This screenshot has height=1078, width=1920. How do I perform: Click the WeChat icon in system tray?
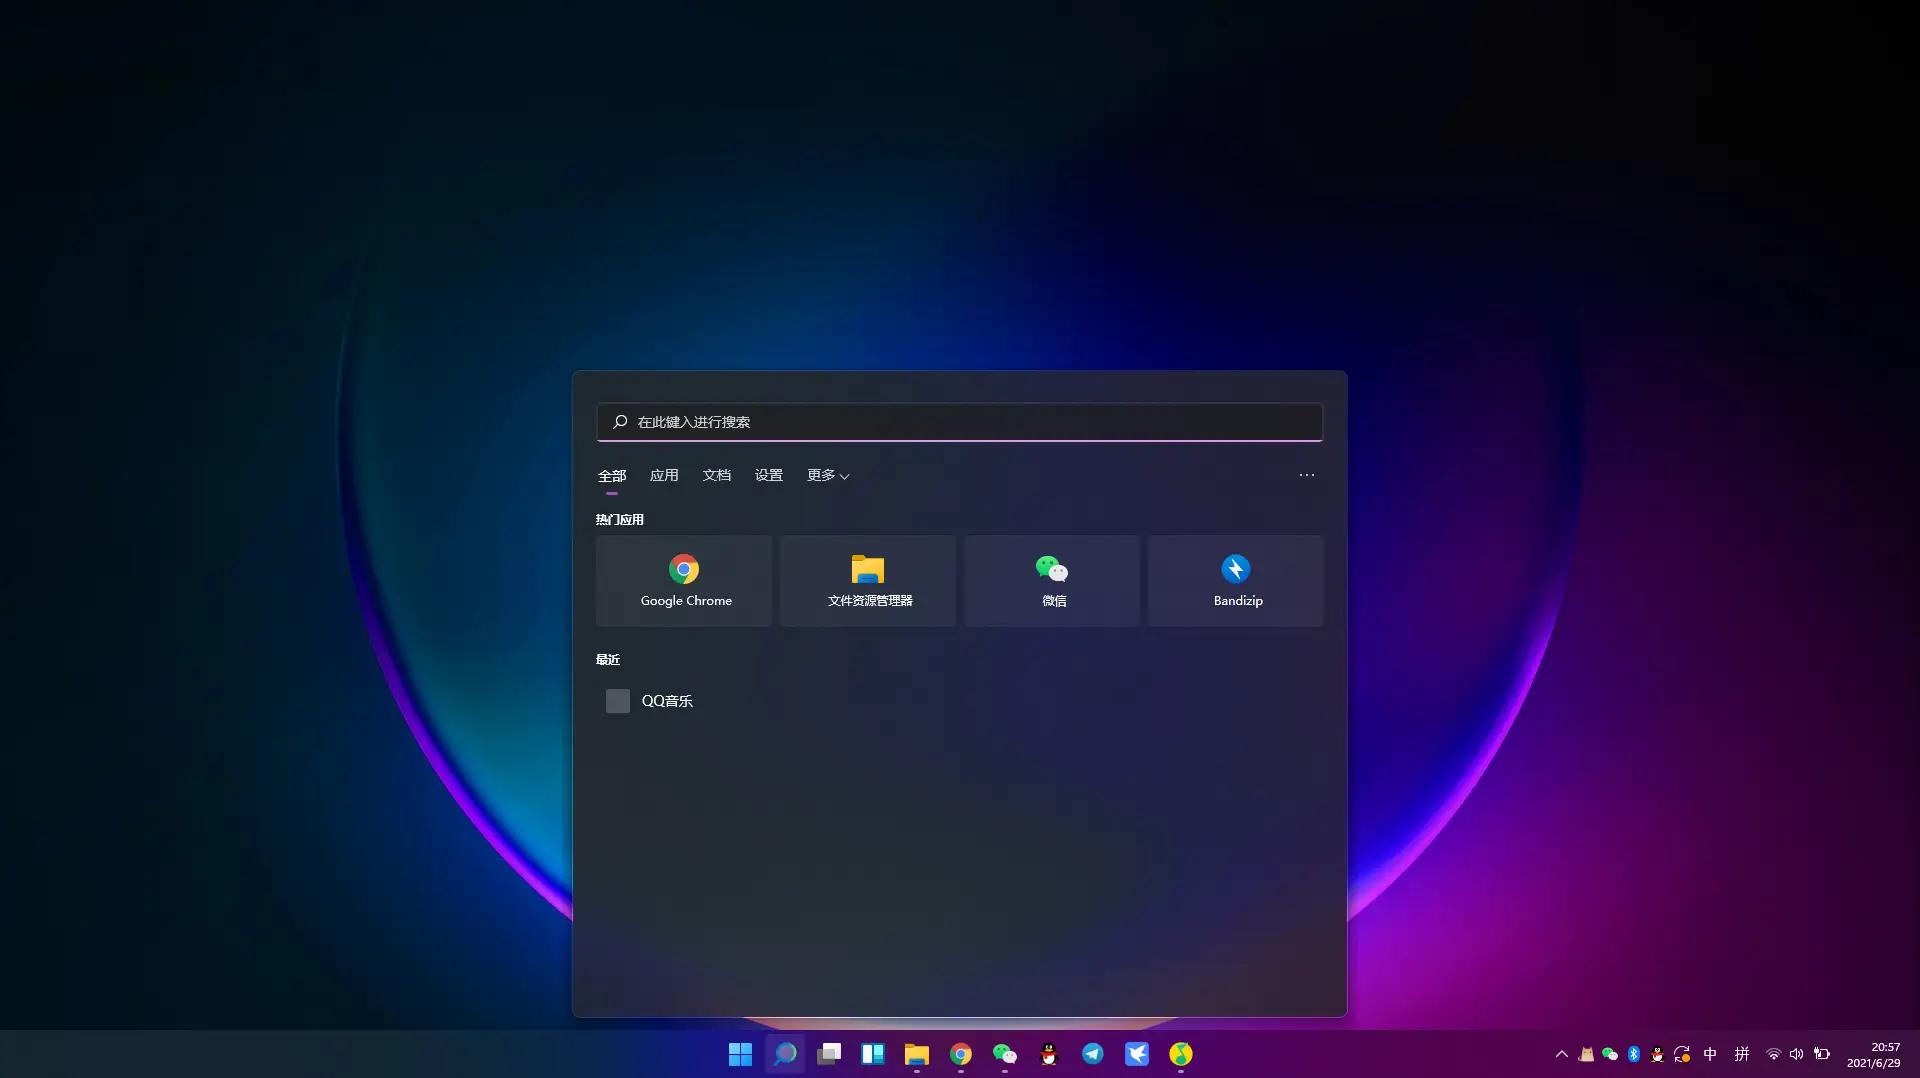coord(1610,1054)
